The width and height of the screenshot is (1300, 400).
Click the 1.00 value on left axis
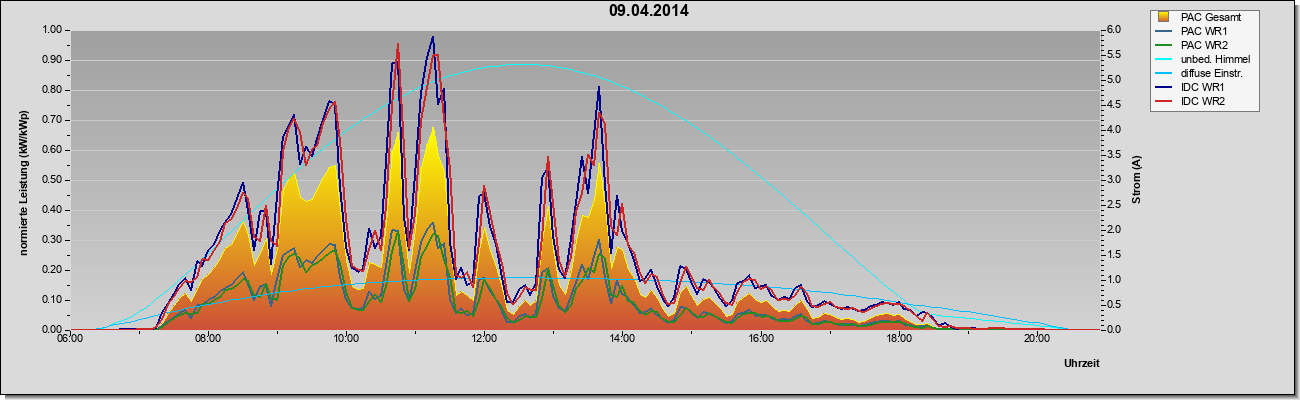point(51,30)
